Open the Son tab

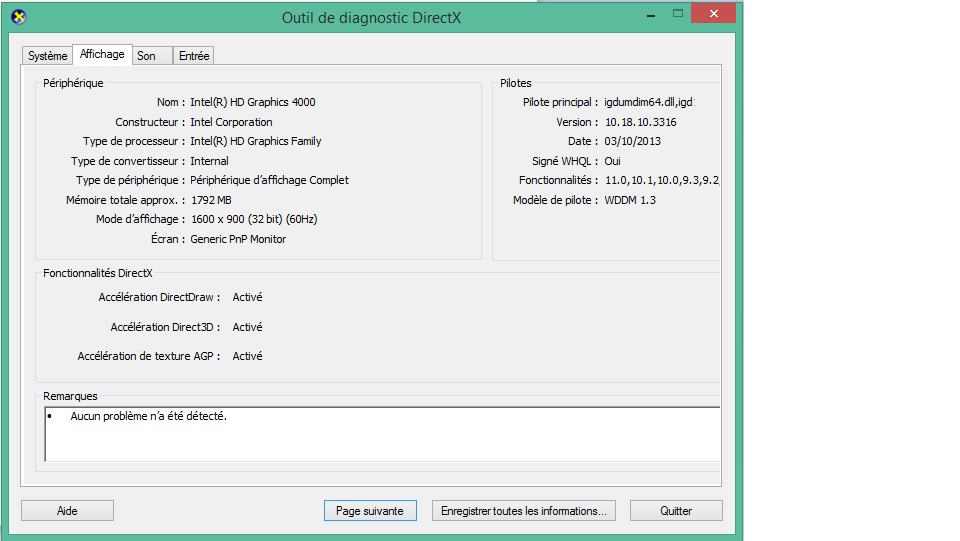(152, 56)
